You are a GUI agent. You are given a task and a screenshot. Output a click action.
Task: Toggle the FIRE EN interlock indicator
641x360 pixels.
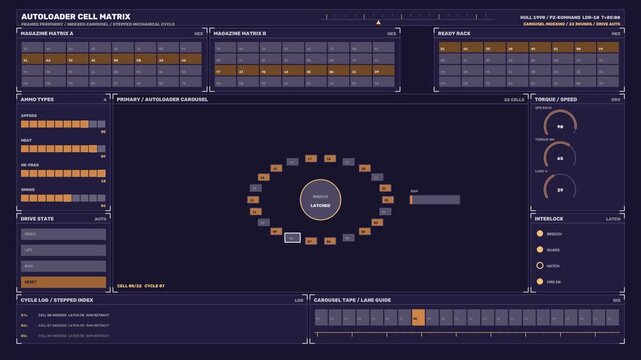point(540,282)
